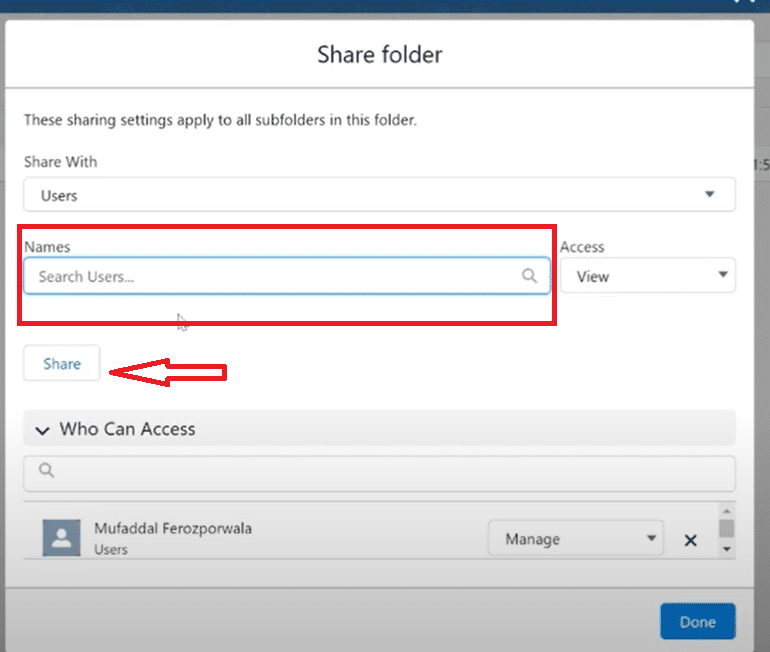Click Mufaddal Ferozporwala's user avatar icon
The image size is (770, 652).
(x=61, y=538)
